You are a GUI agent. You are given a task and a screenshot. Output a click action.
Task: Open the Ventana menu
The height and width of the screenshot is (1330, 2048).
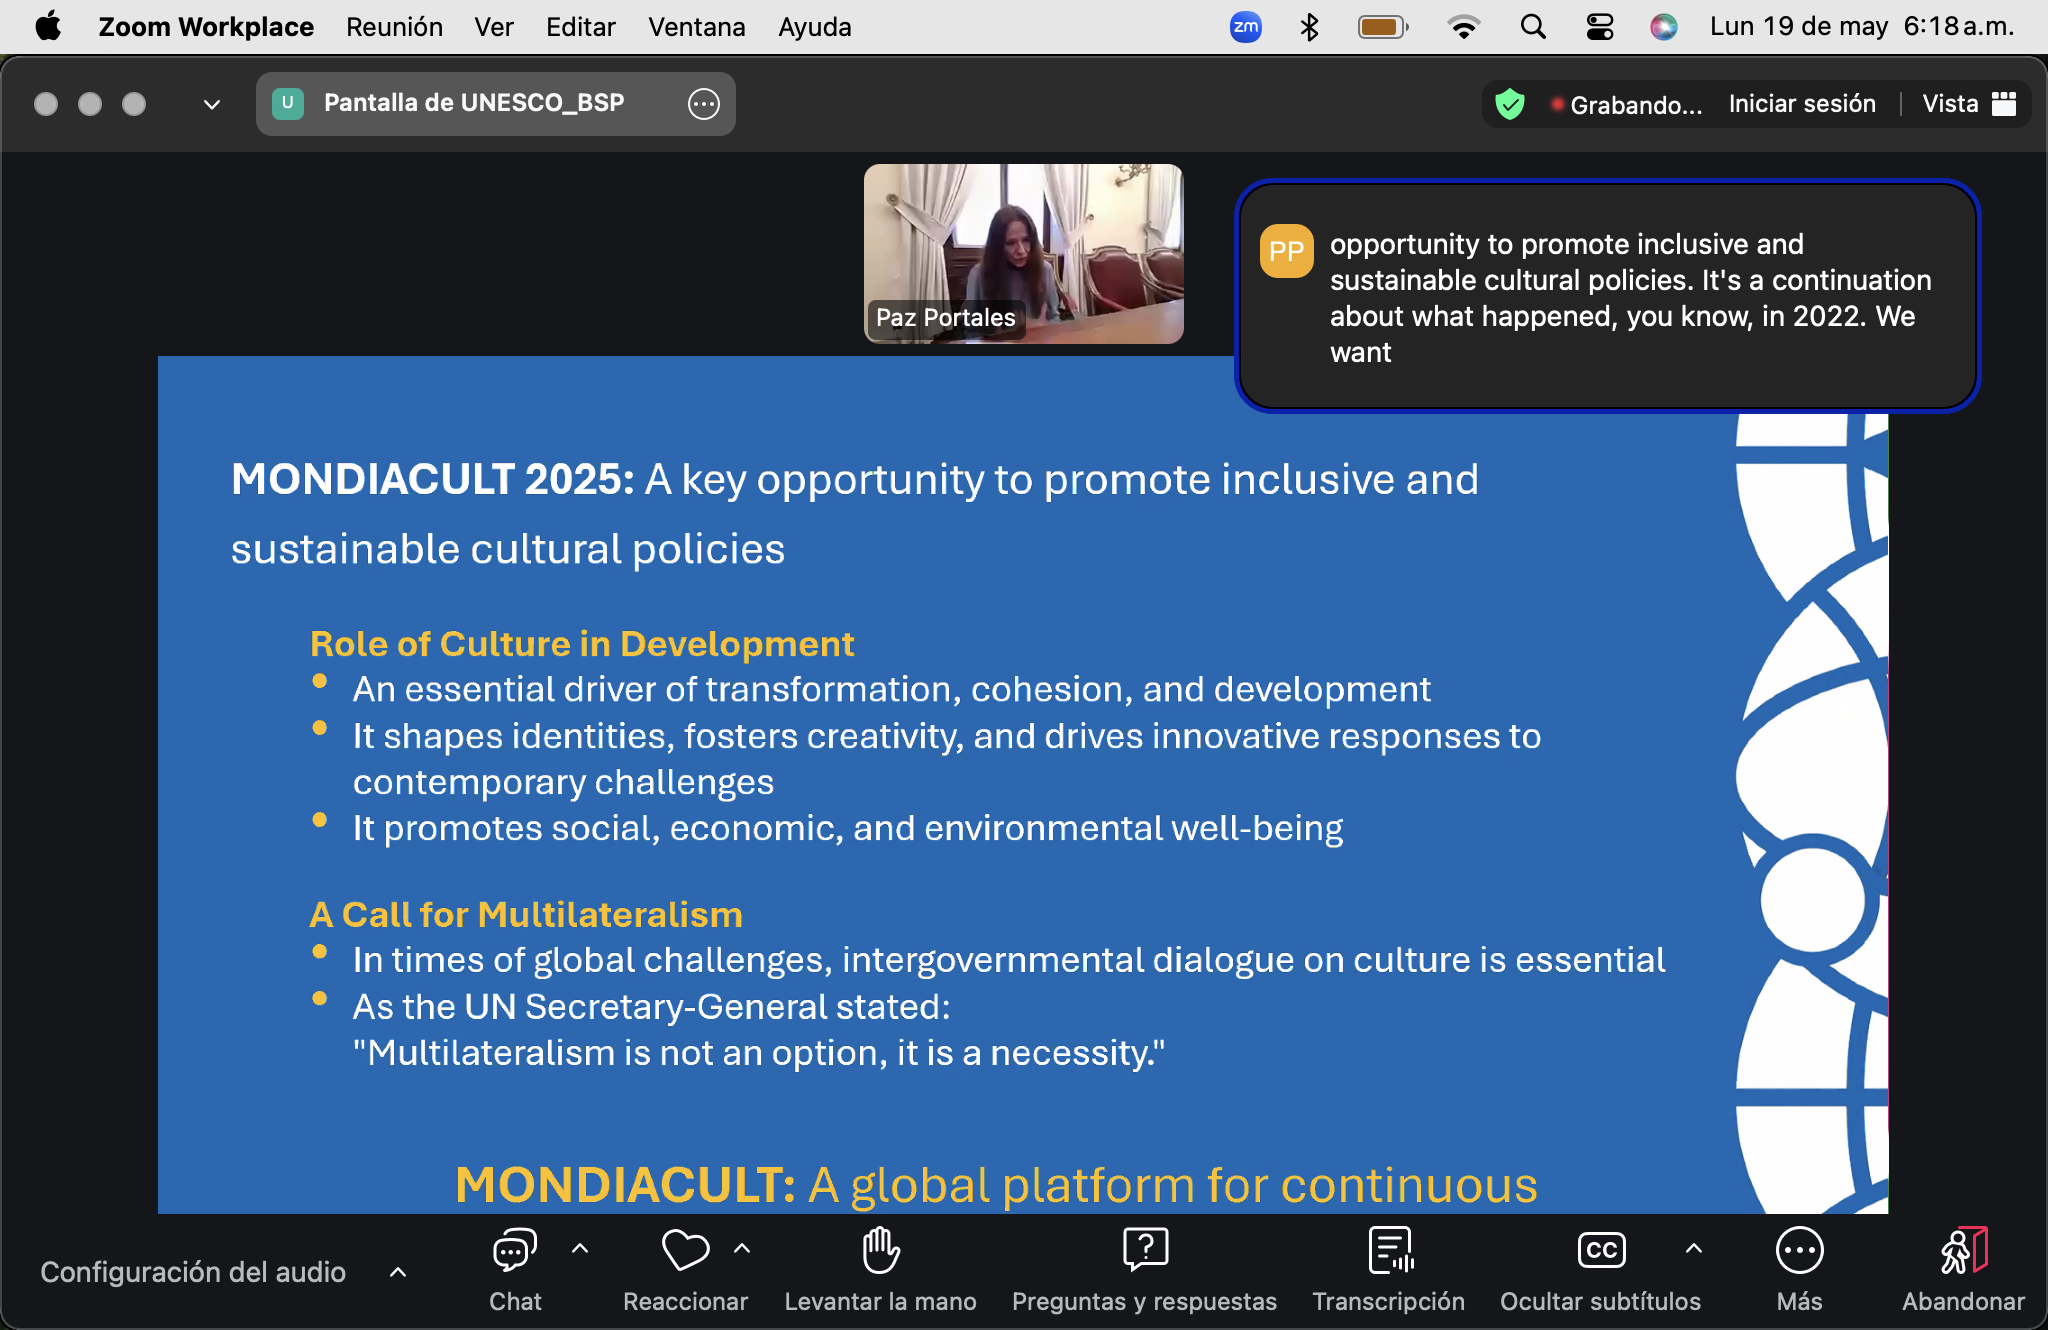point(696,27)
